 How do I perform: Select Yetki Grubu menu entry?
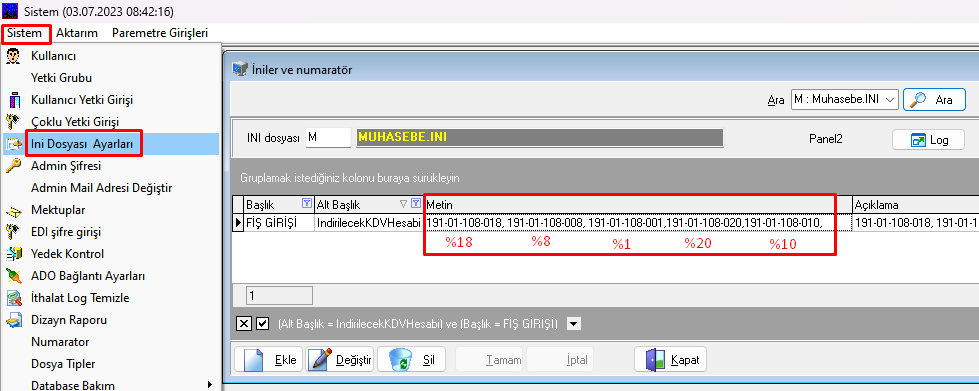coord(61,78)
